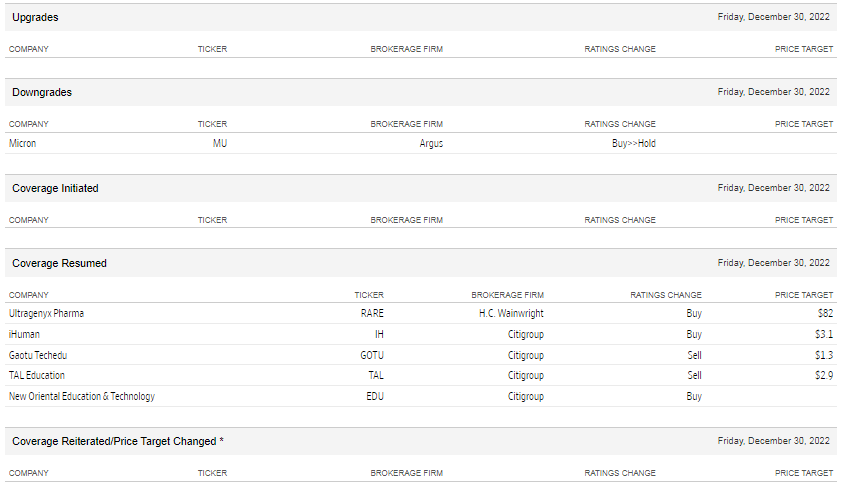
Task: Click the Downgrades section header
Action: pyautogui.click(x=42, y=92)
